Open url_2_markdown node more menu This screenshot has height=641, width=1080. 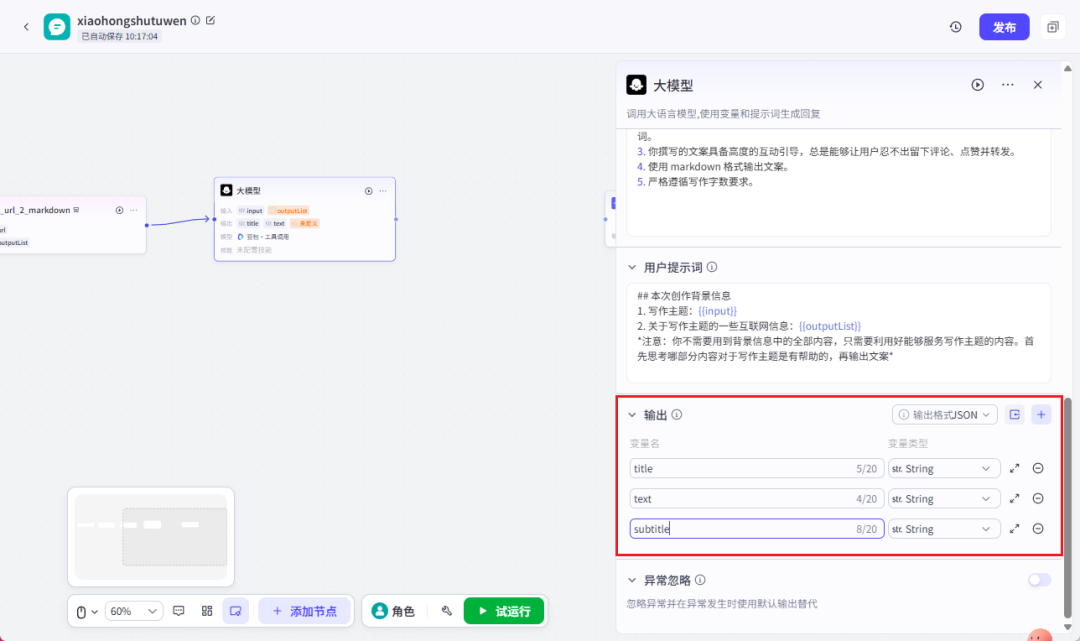pos(134,210)
